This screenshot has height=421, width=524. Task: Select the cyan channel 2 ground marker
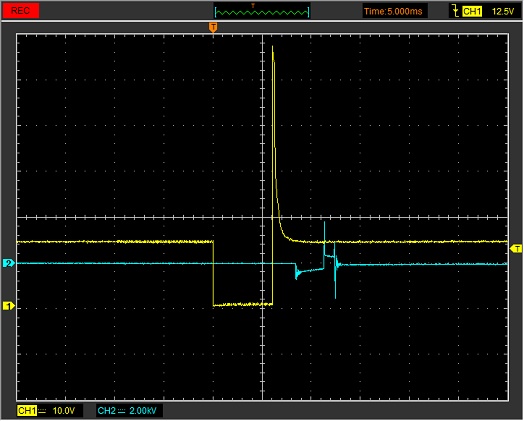9,263
